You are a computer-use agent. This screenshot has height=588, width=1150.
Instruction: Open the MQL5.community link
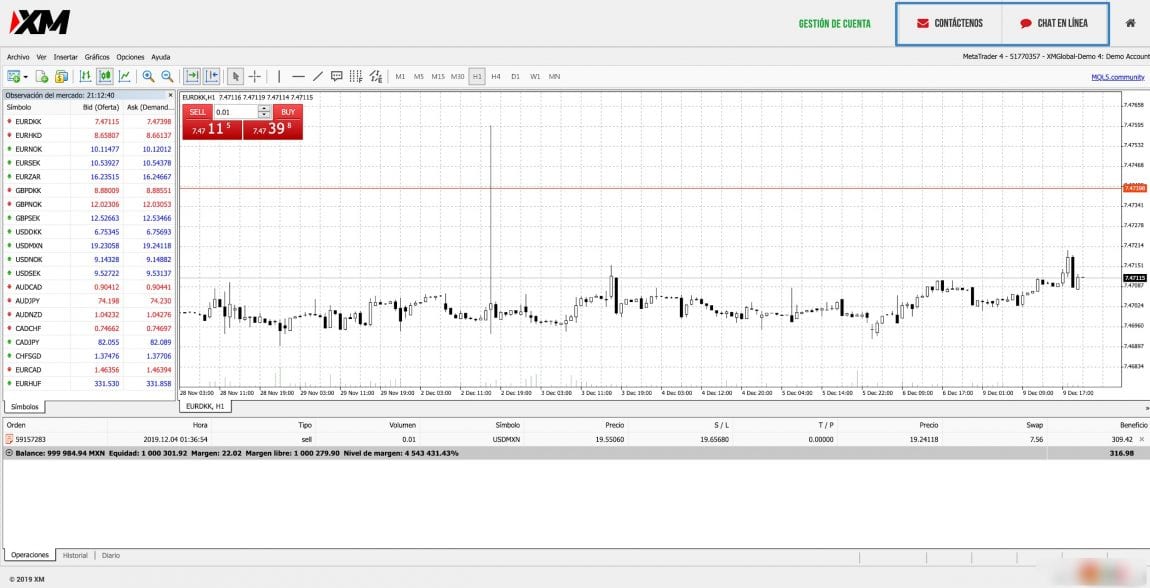tap(1117, 77)
